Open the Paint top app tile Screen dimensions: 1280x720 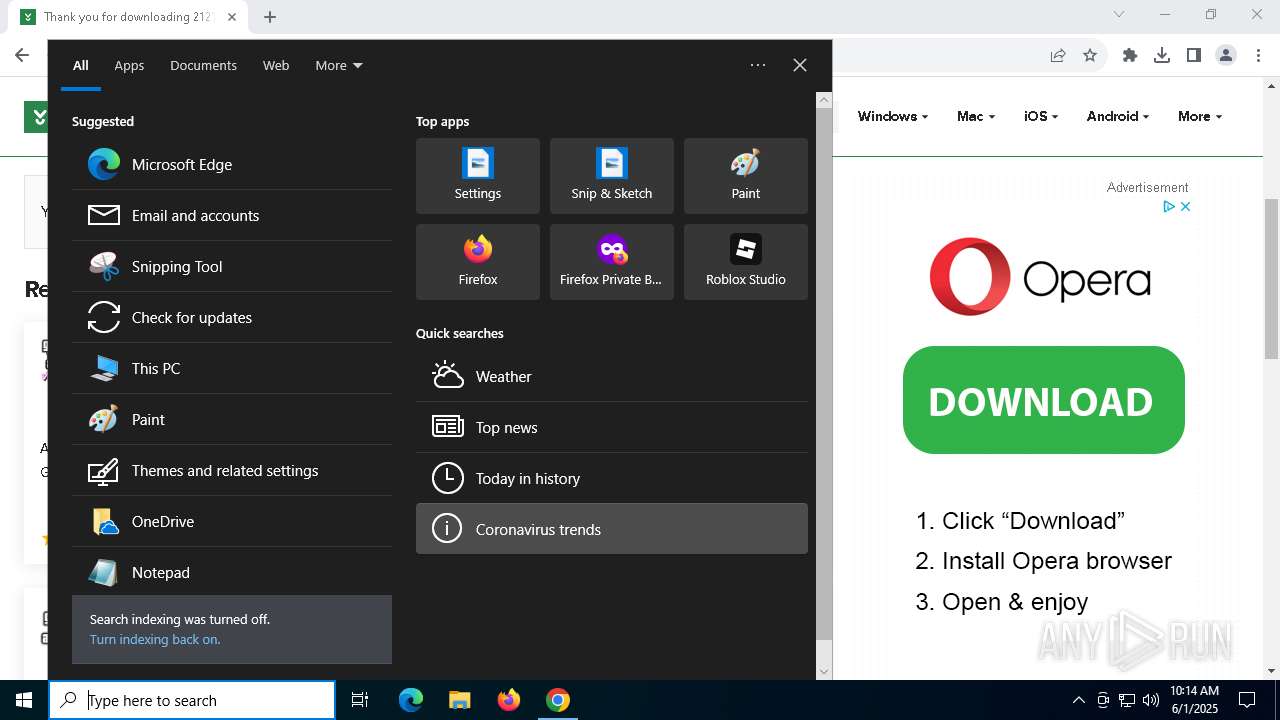[746, 176]
